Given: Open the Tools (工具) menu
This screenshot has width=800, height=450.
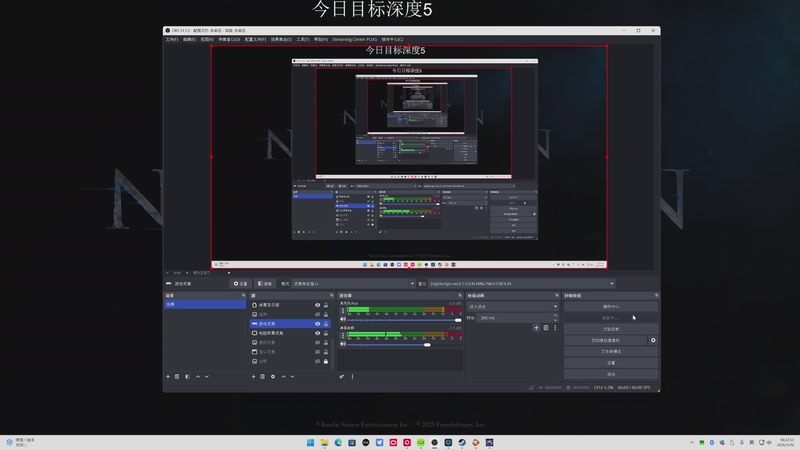Looking at the screenshot, I should [303, 39].
